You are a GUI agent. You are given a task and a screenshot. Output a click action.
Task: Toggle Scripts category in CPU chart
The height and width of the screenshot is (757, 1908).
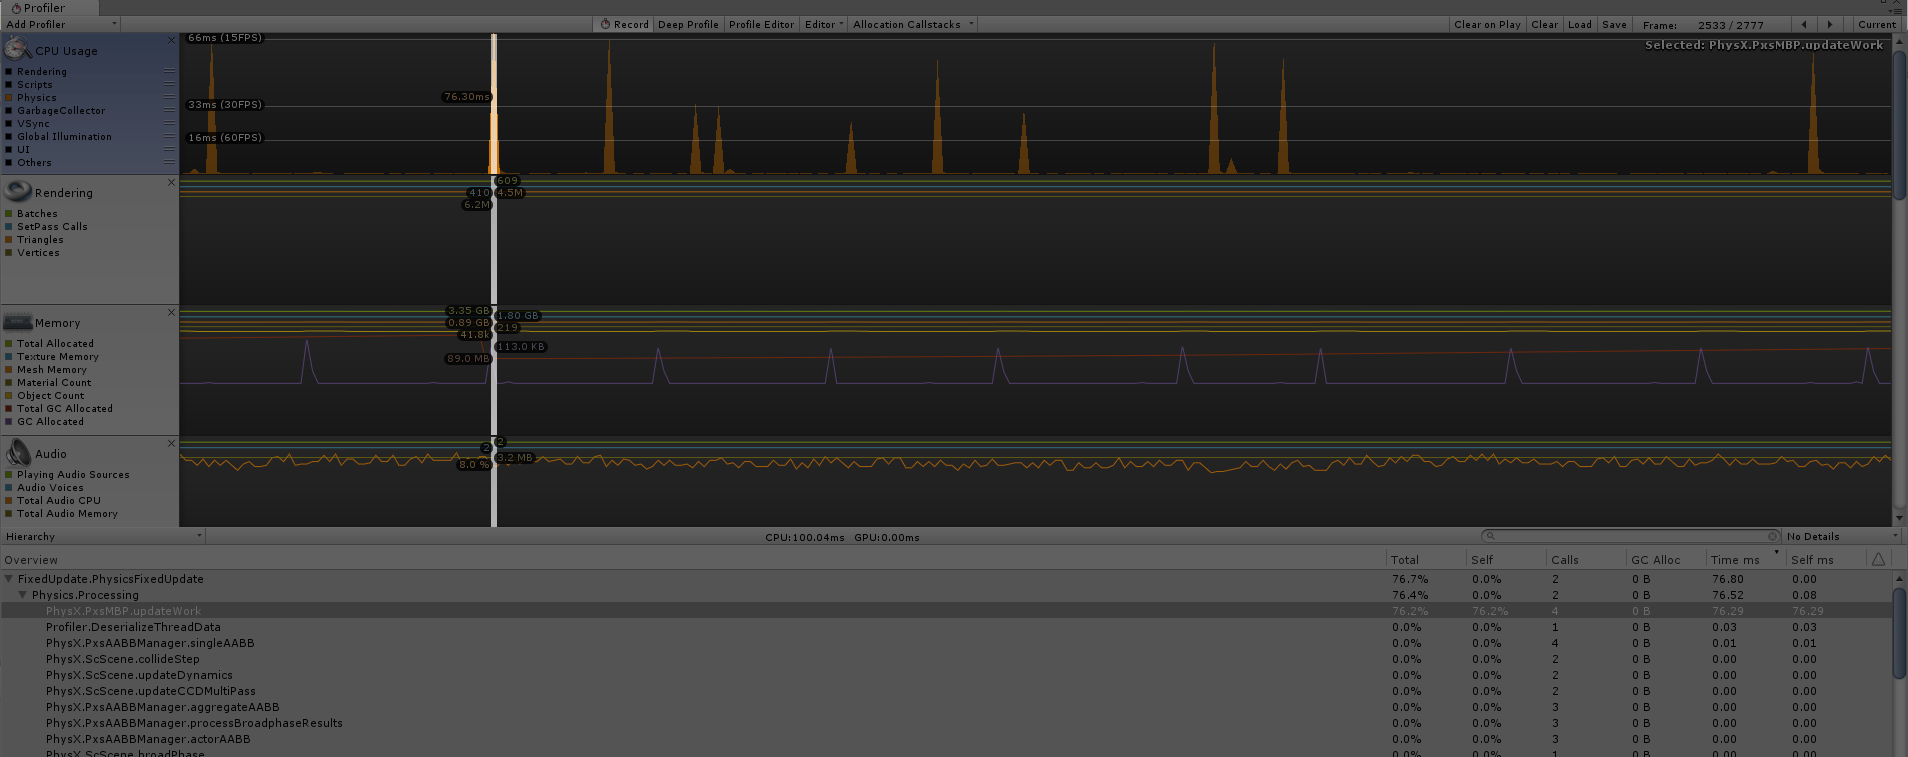coord(8,84)
